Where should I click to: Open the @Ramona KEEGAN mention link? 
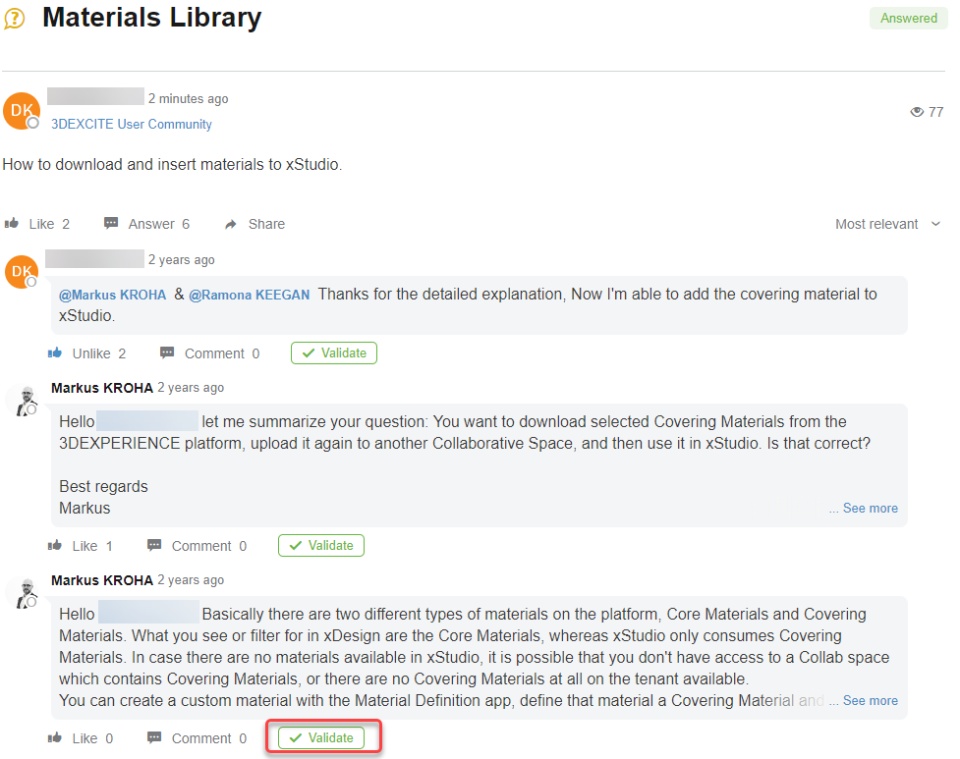tap(249, 295)
